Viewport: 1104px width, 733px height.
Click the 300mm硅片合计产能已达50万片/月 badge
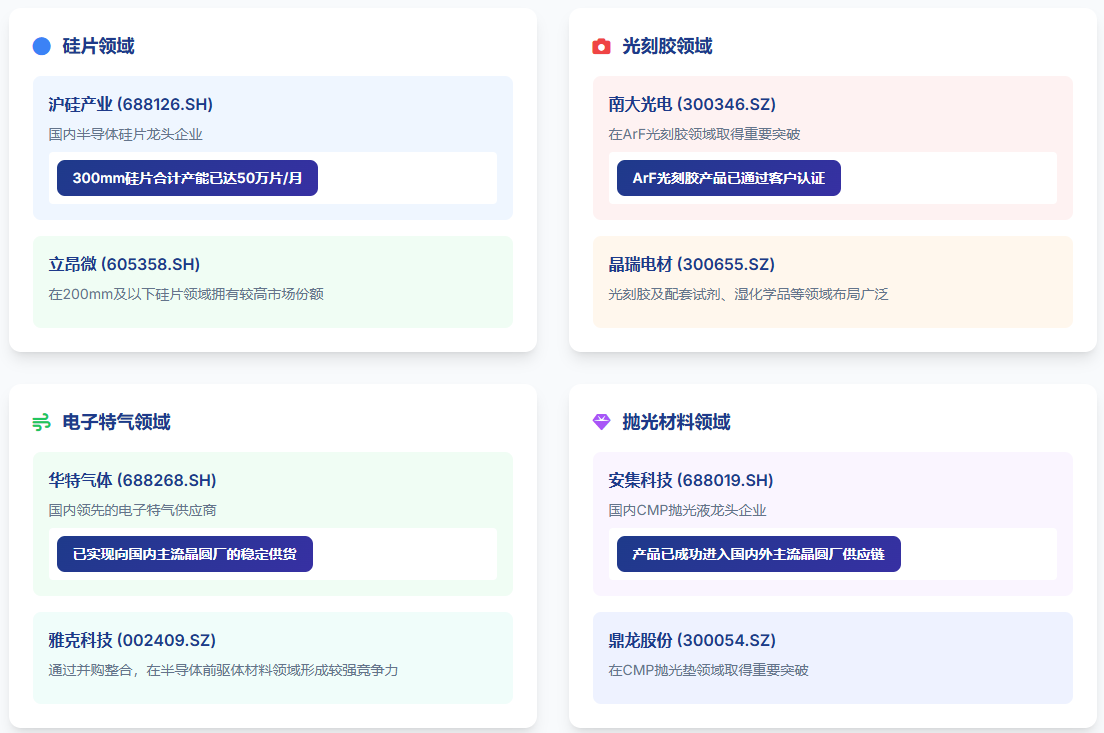(187, 178)
